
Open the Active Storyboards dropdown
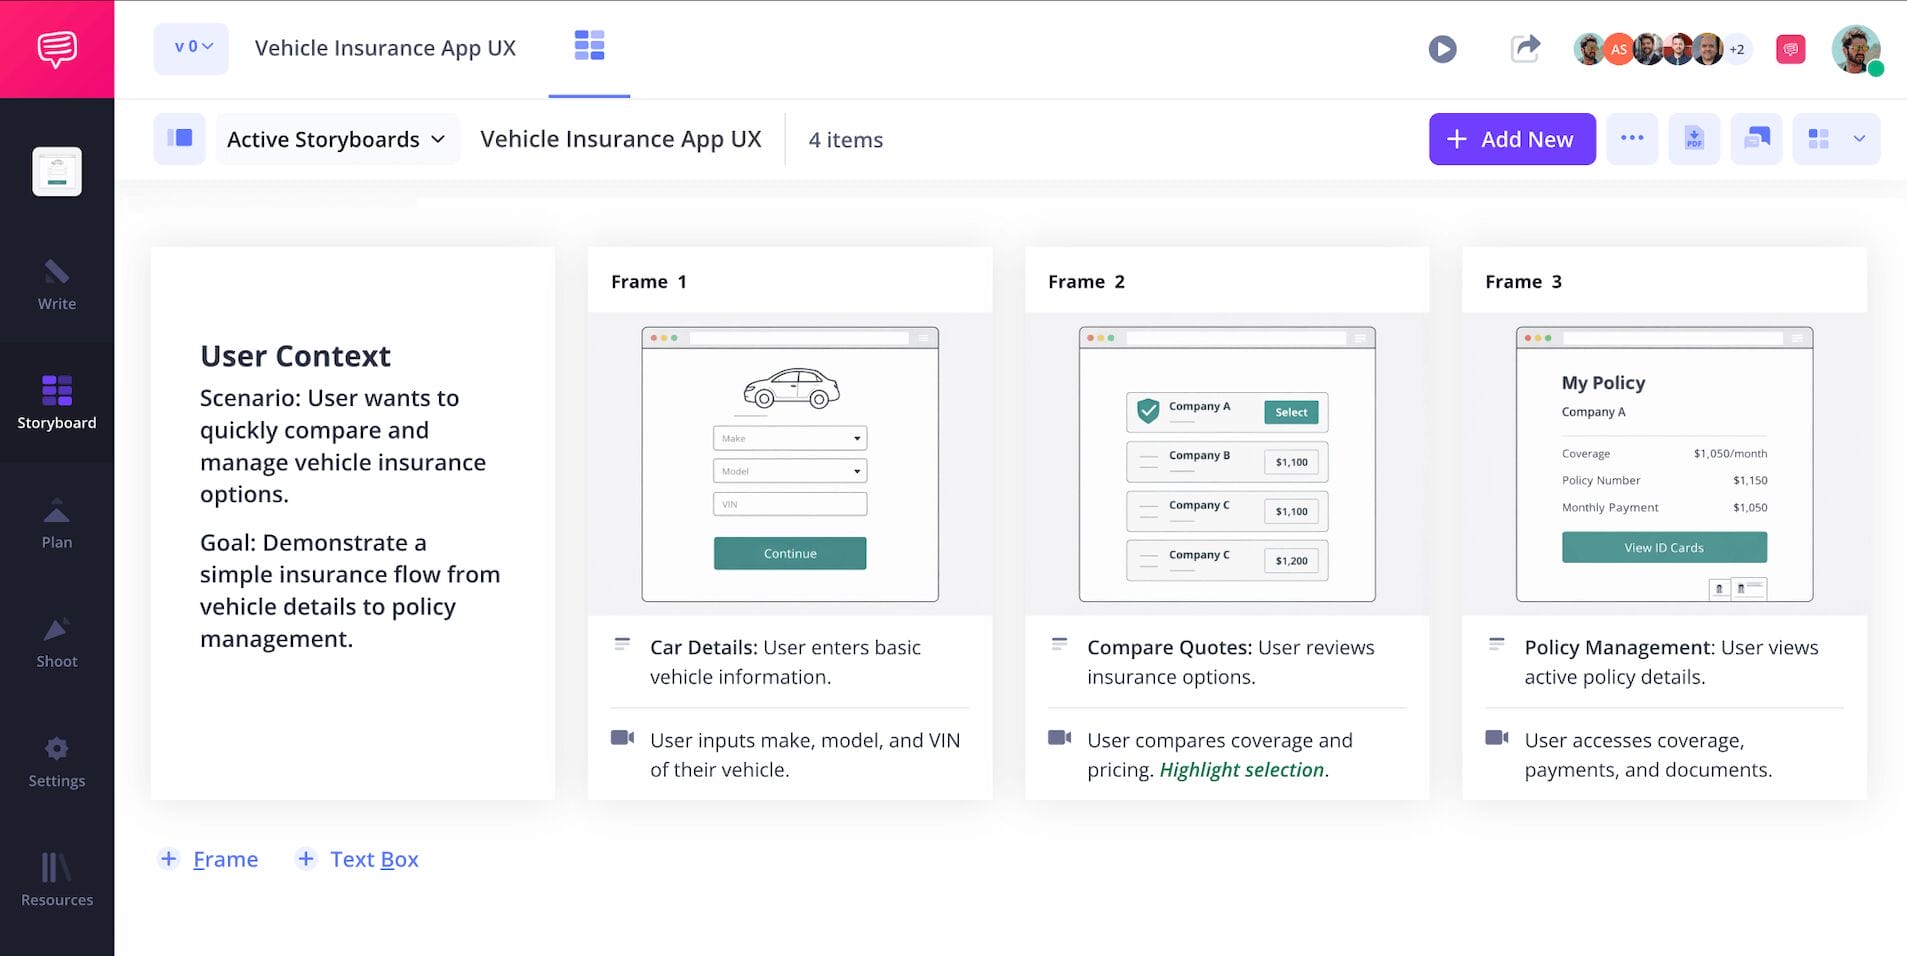tap(336, 139)
